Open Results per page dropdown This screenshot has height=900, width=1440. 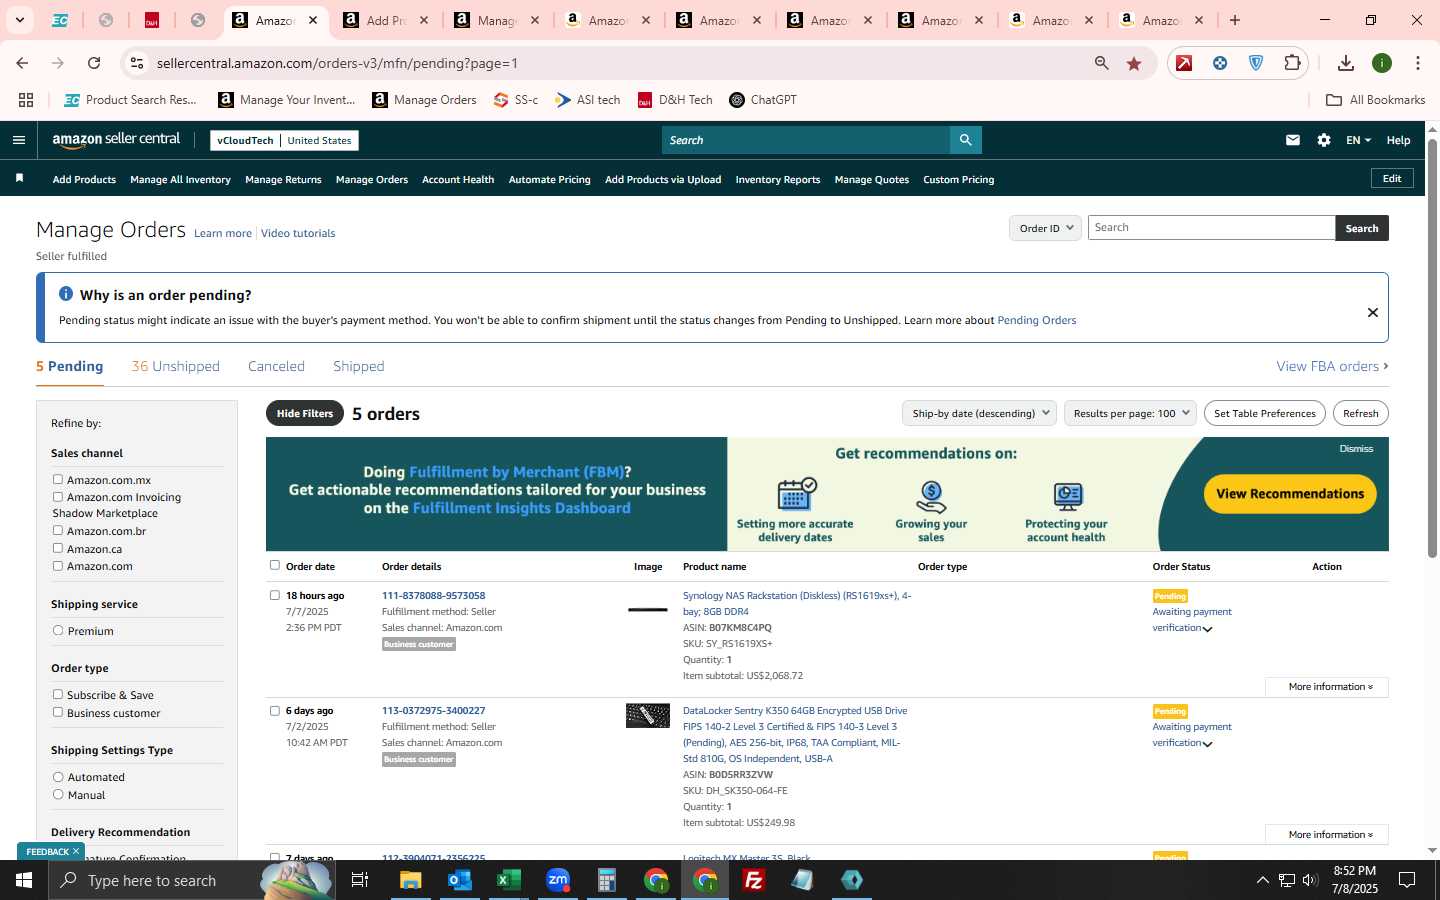[1130, 413]
